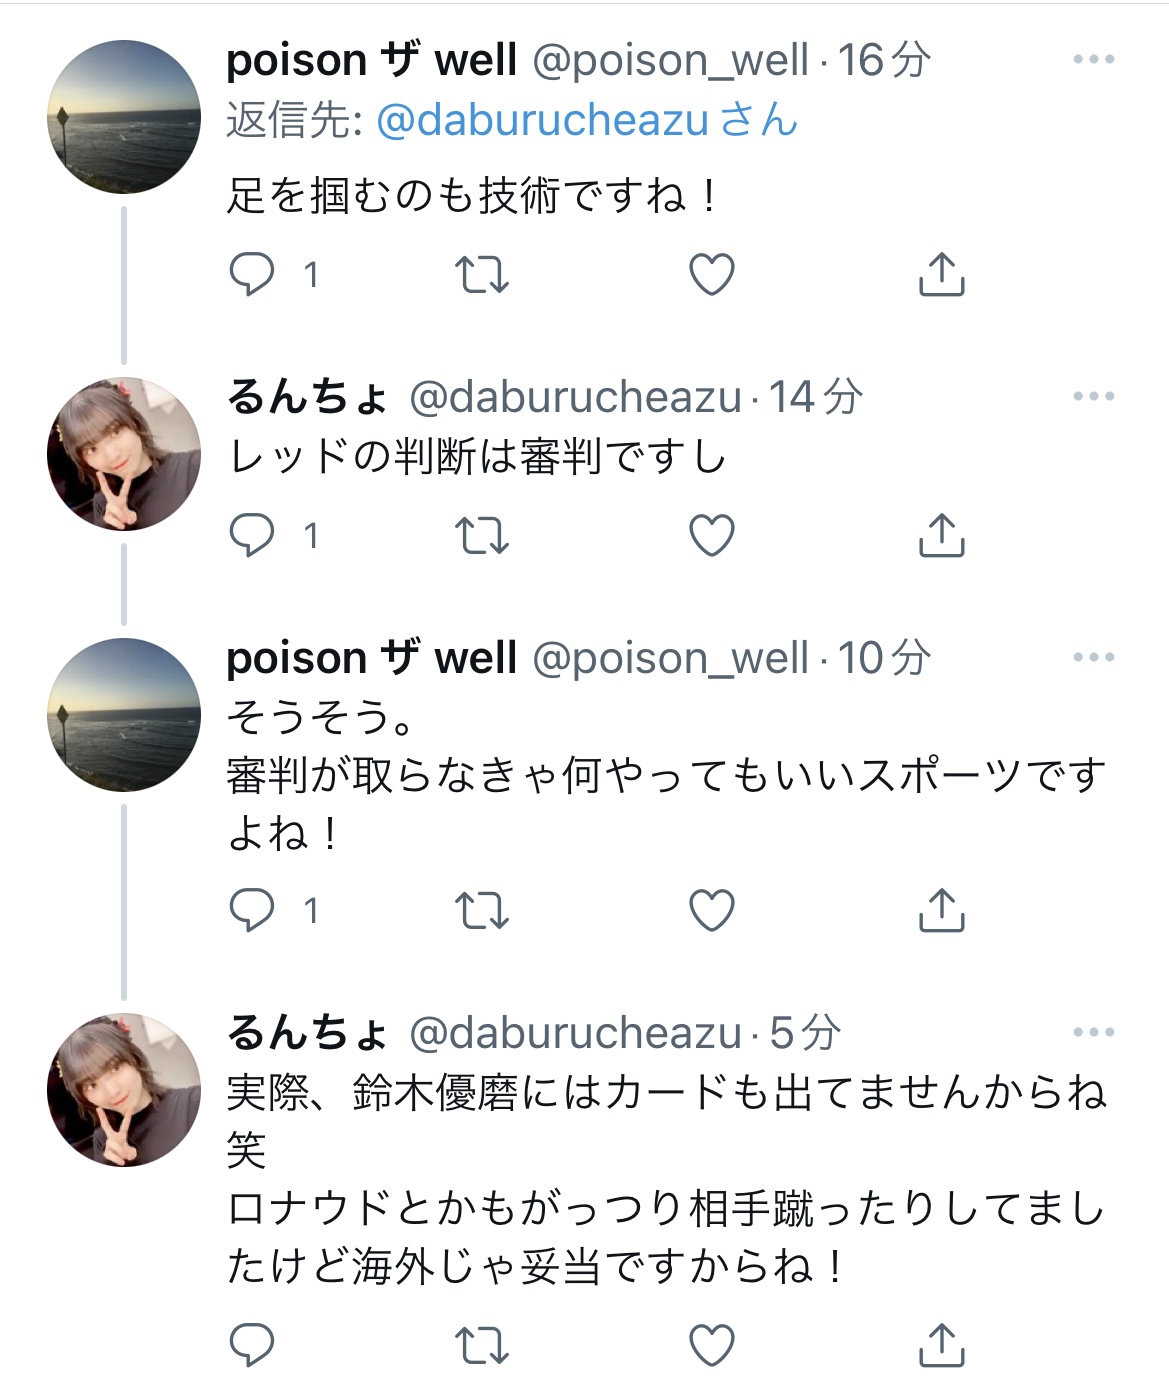Screen dimensions: 1169x1386
Task: Reply to the 16分 poison ザ well tweet
Action: 252,274
